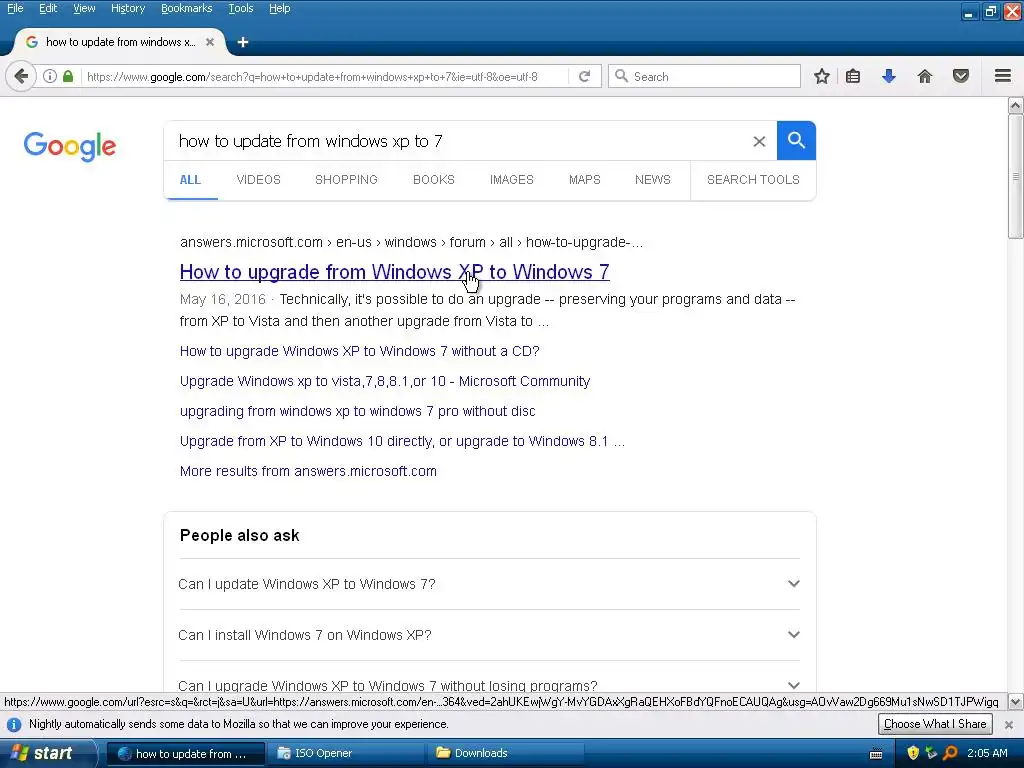This screenshot has height=768, width=1024.
Task: Open the Firefox hamburger menu
Action: click(x=1003, y=76)
